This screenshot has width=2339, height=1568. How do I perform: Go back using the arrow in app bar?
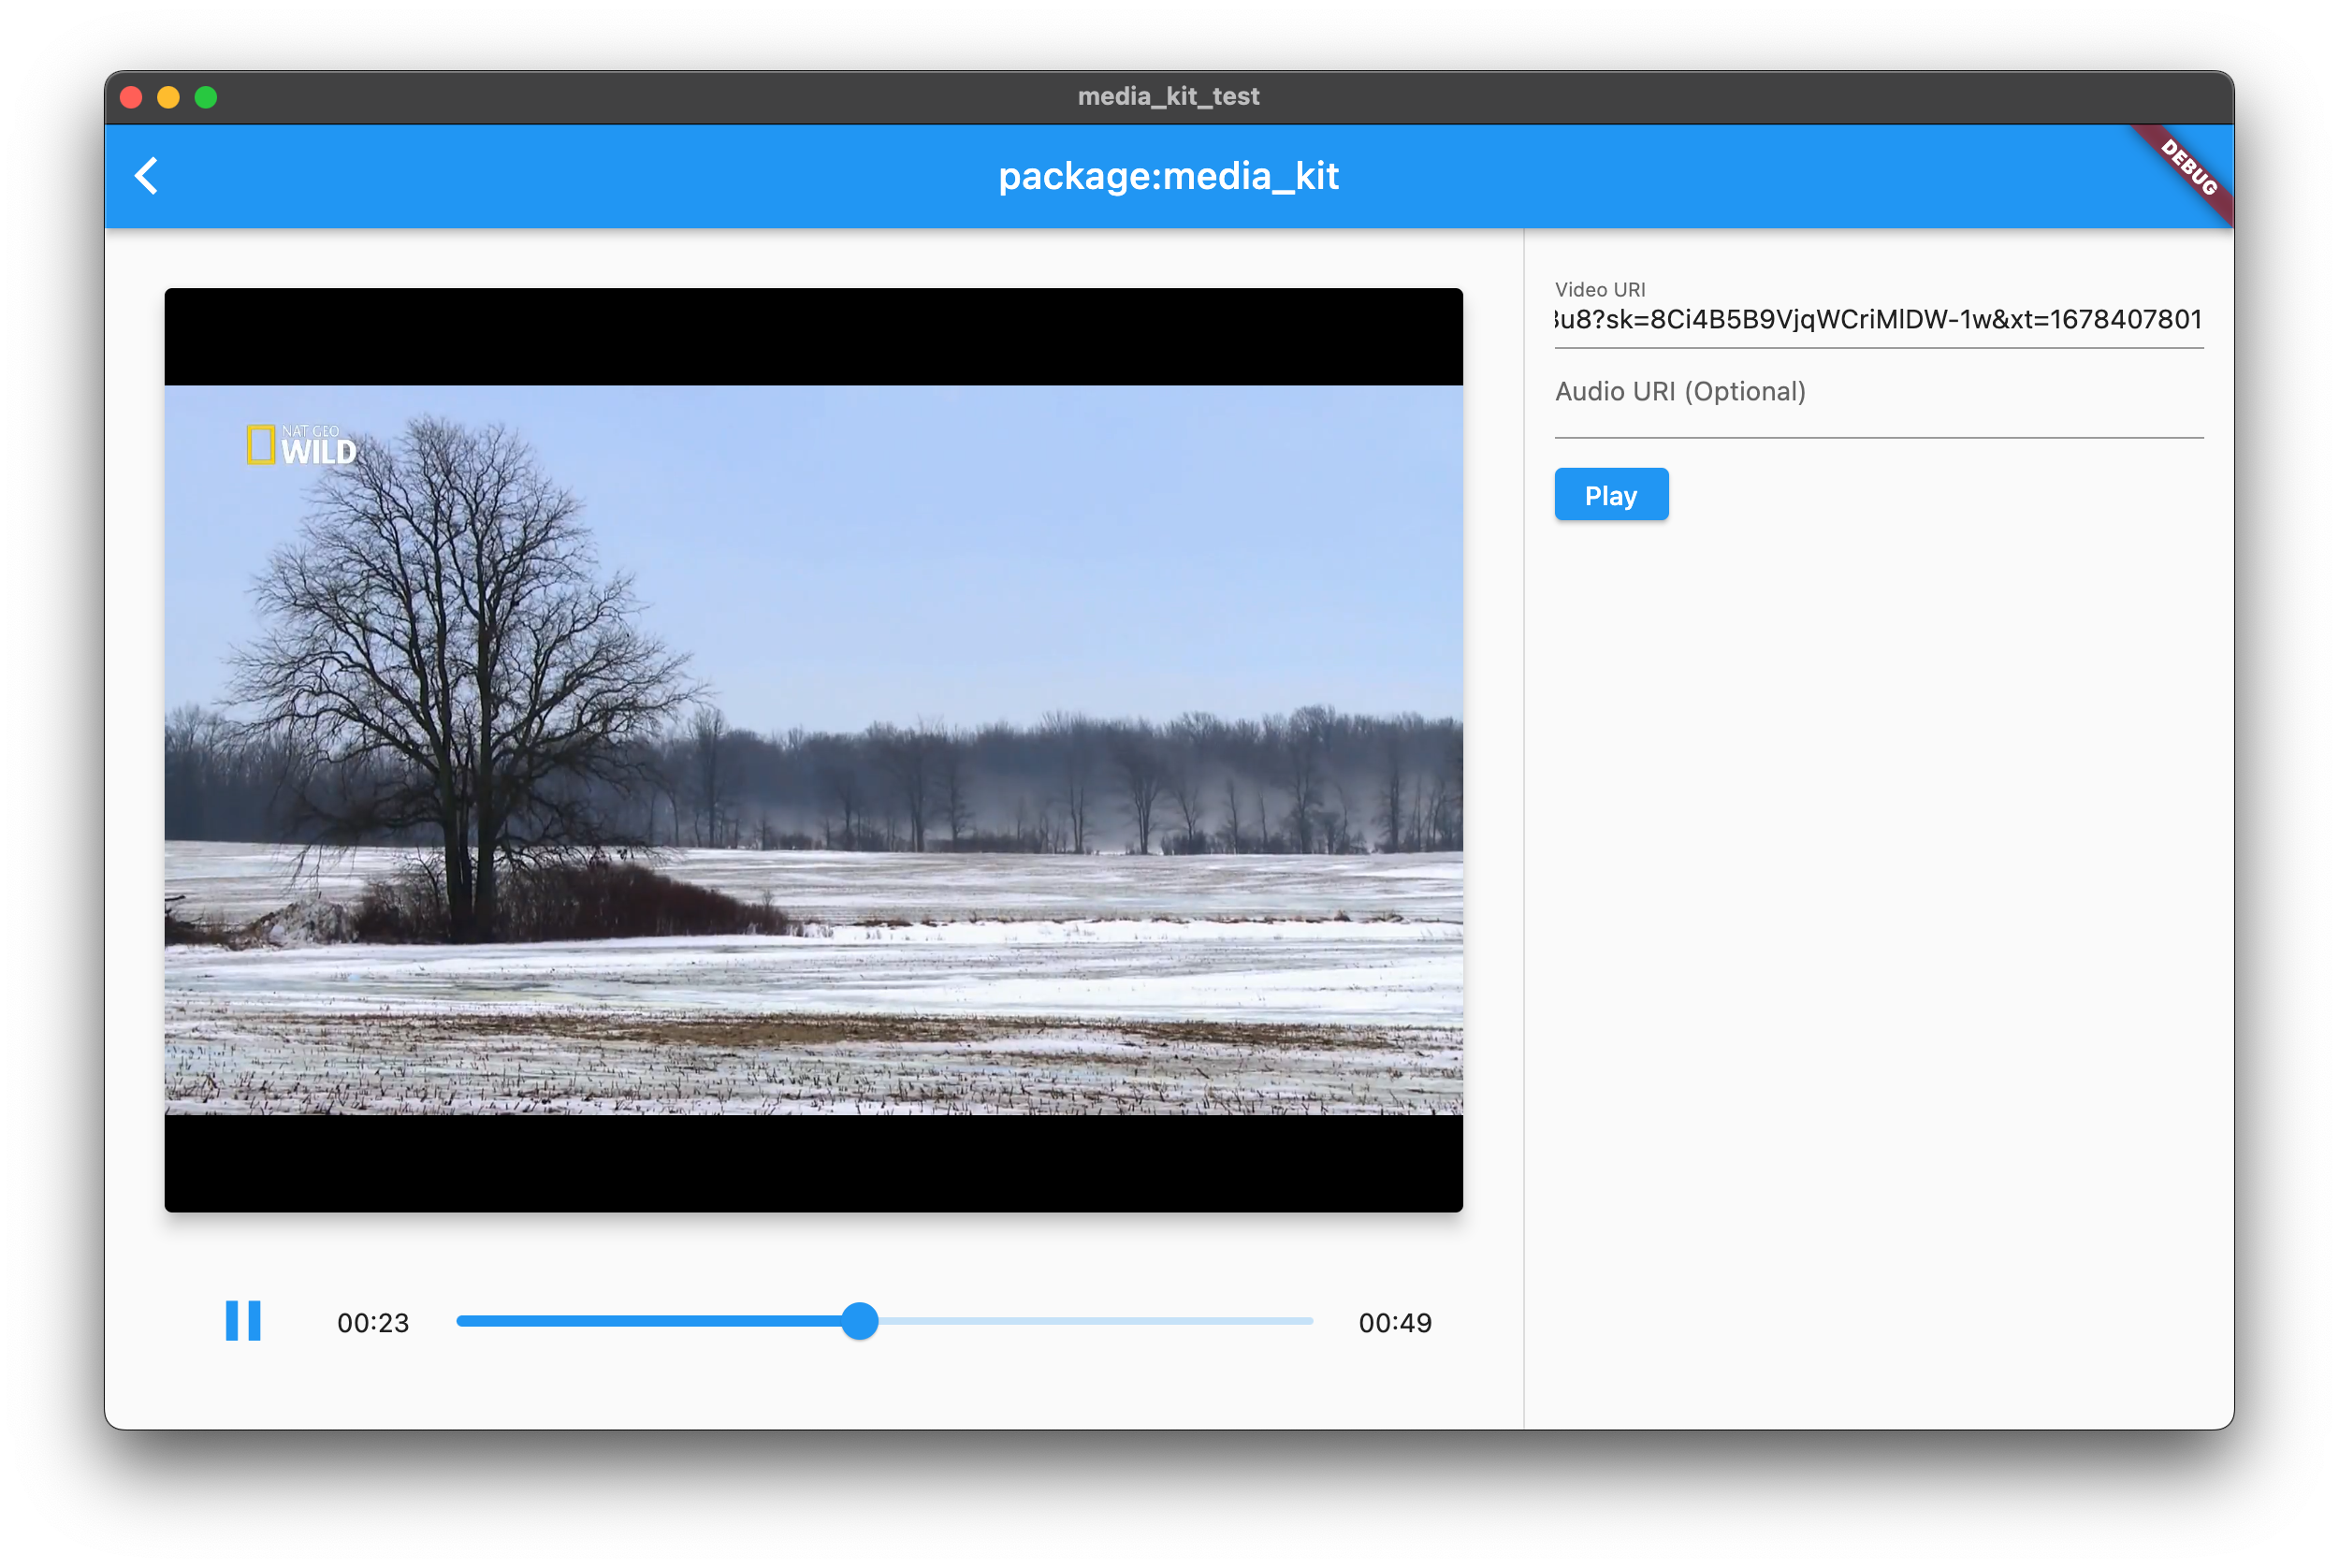click(147, 176)
